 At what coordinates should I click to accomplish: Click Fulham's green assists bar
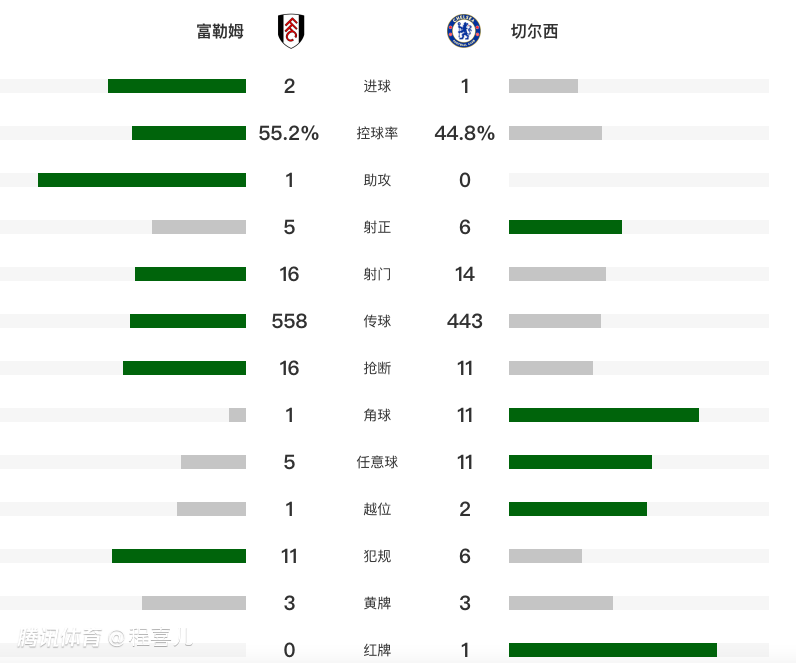point(142,180)
